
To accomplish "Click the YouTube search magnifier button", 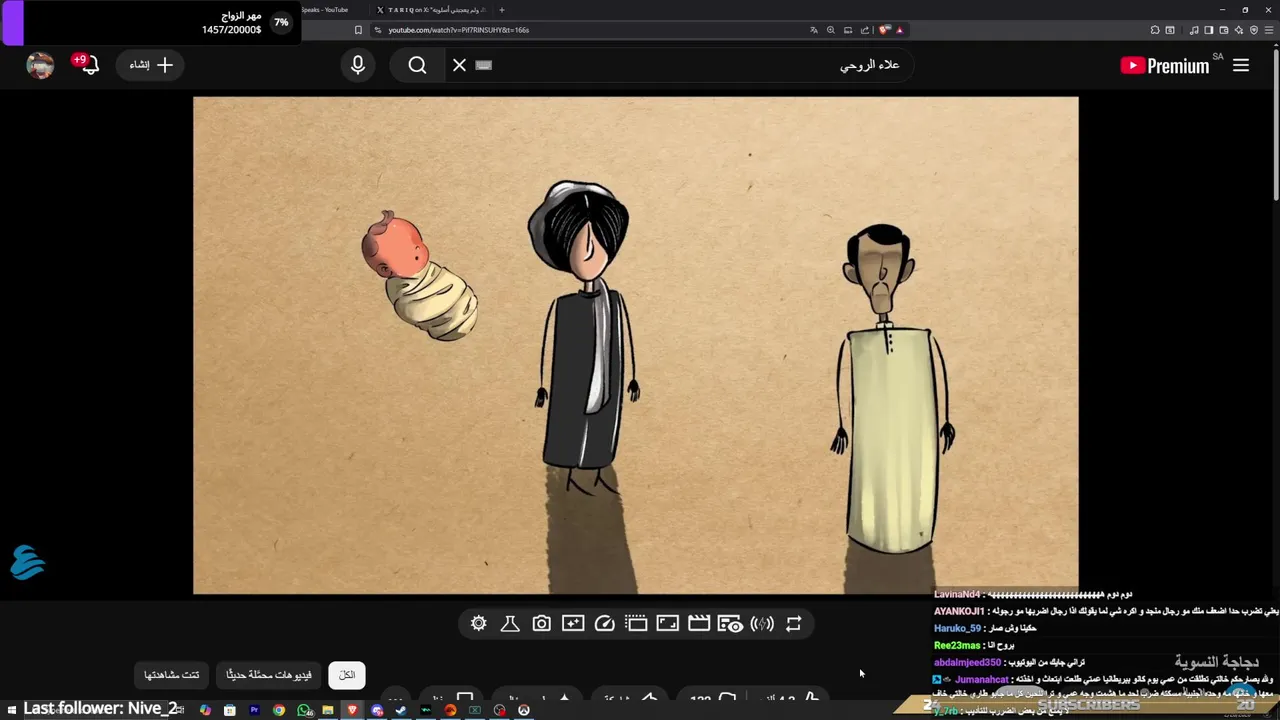I will pos(417,65).
